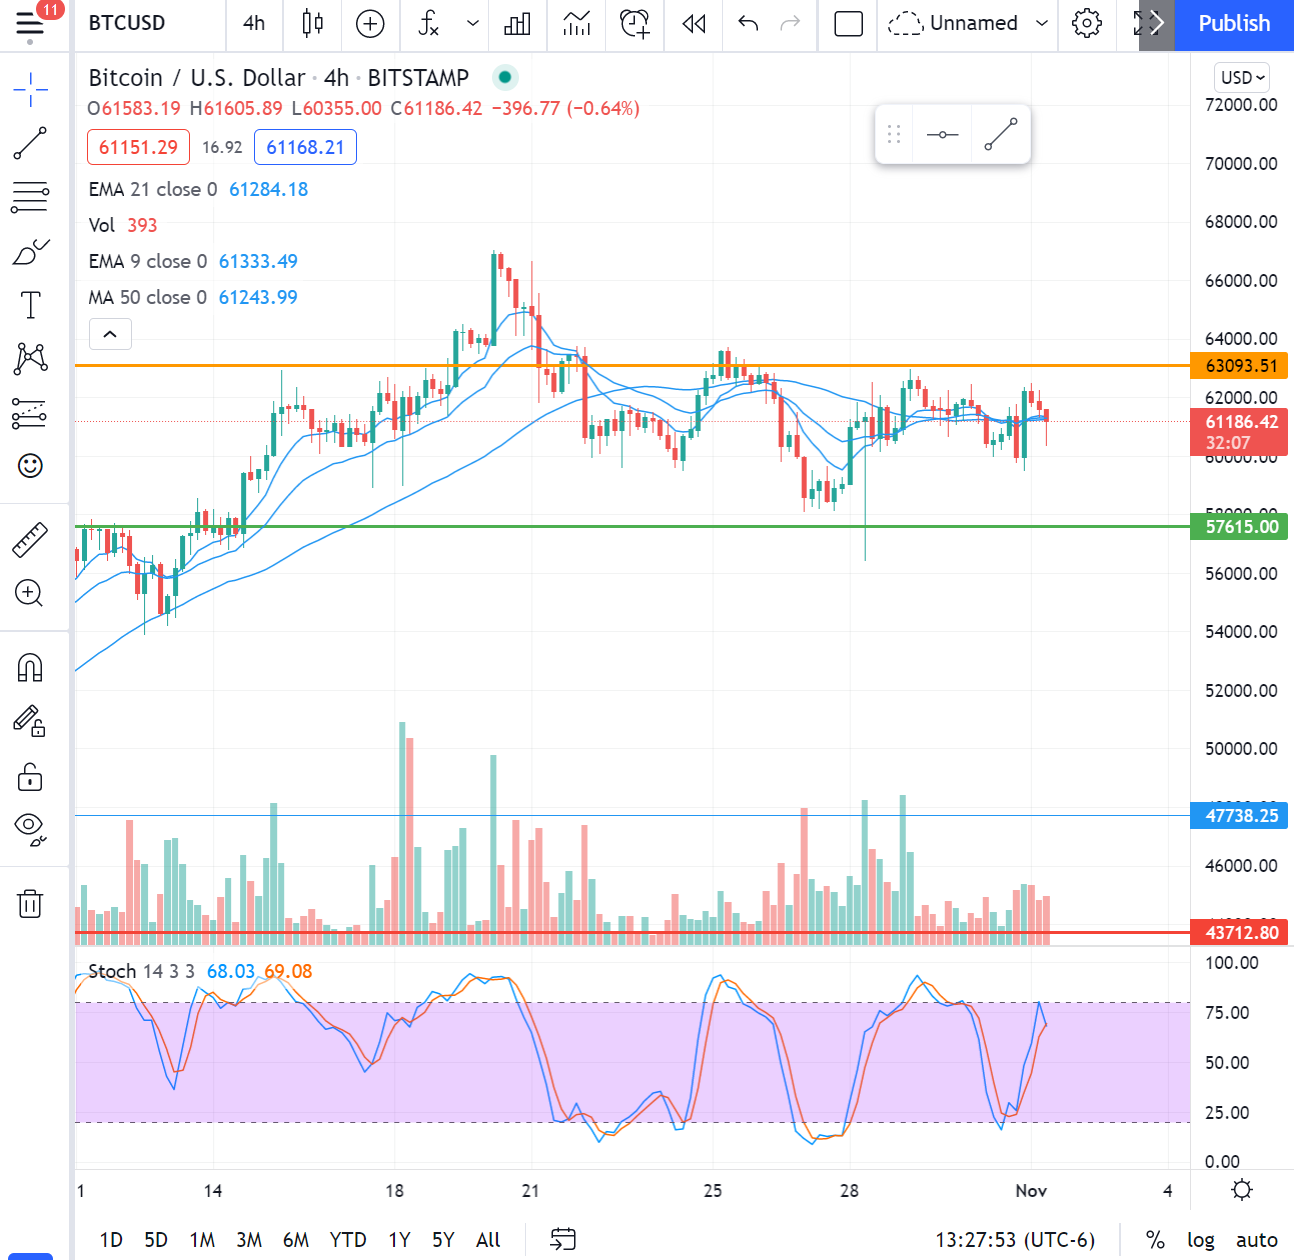This screenshot has width=1294, height=1260.
Task: Open the go to date calendar icon
Action: click(563, 1240)
